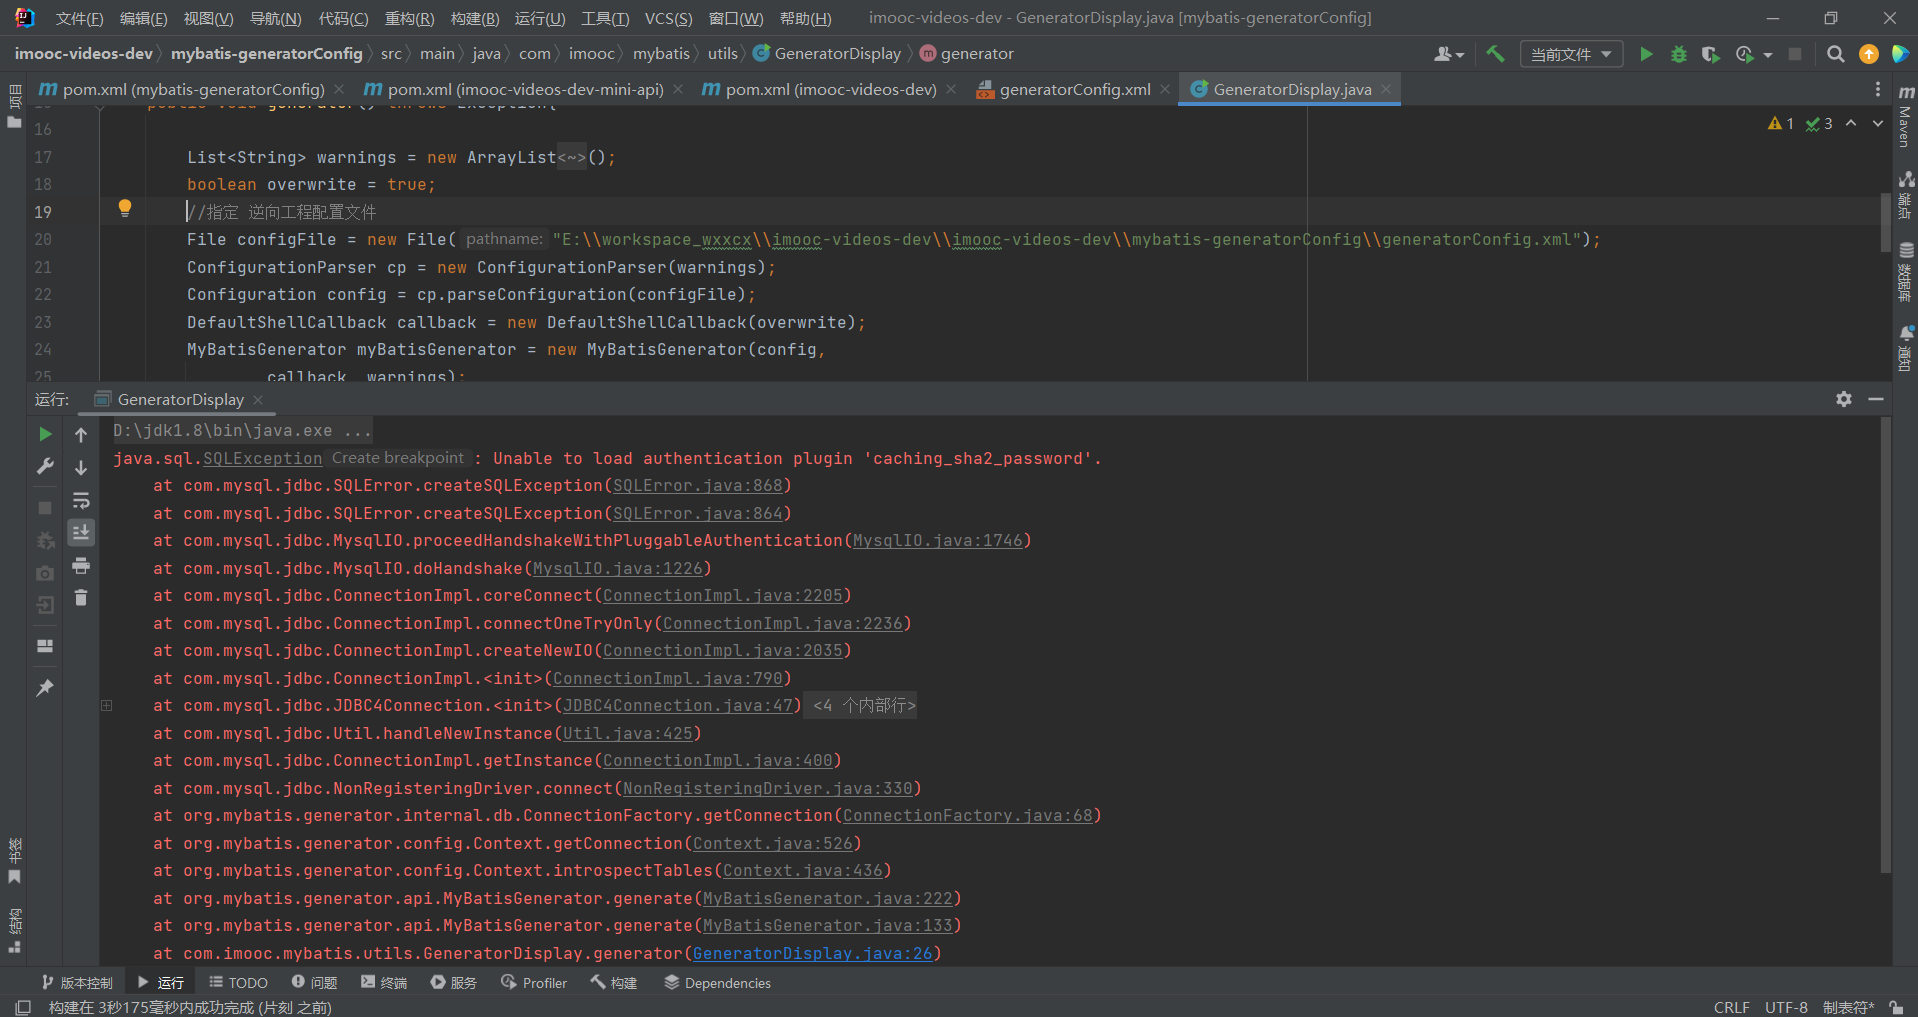Open the VCS menu
1918x1017 pixels.
[668, 18]
